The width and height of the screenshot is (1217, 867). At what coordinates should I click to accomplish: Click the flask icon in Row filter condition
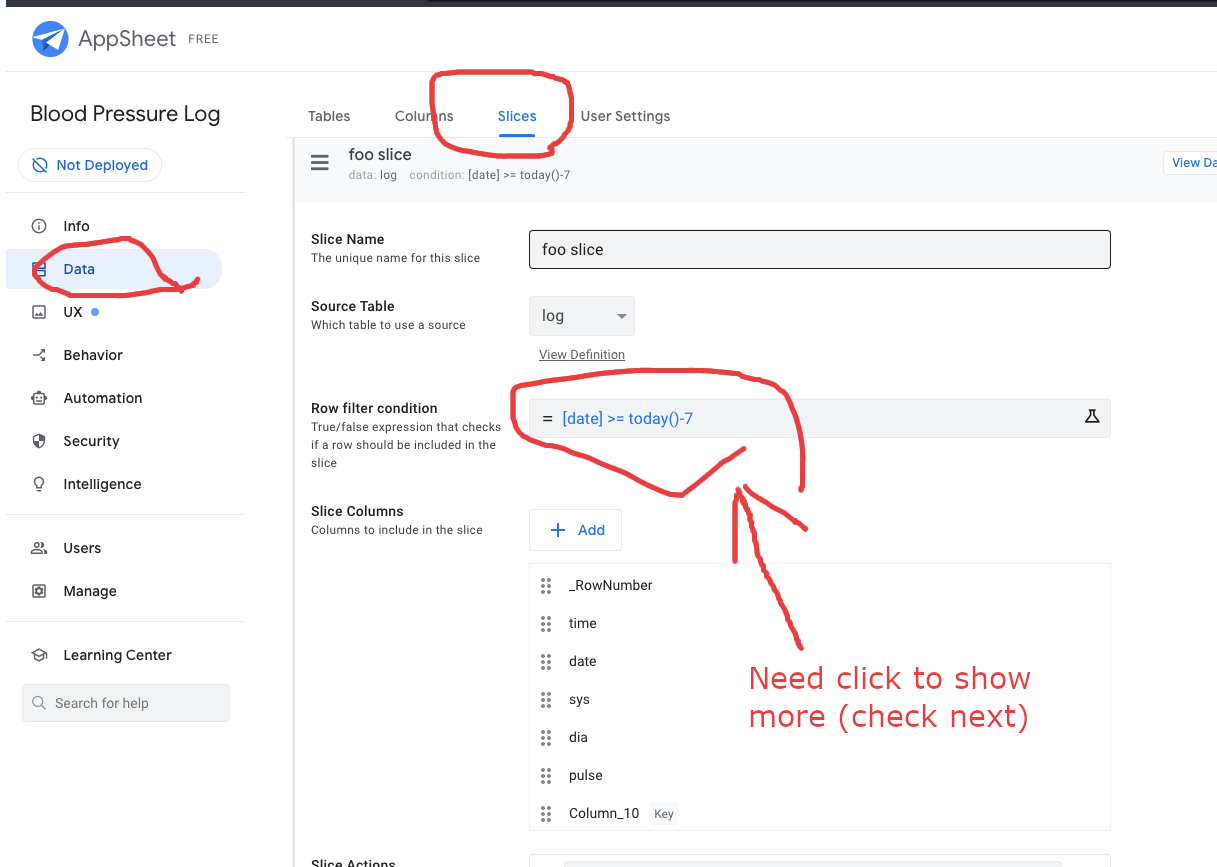point(1092,417)
